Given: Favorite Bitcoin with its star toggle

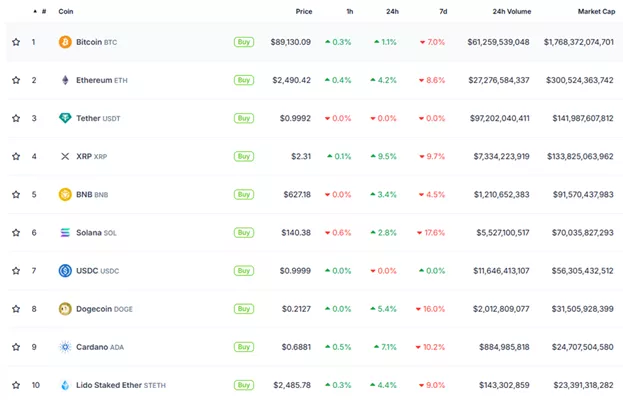Looking at the screenshot, I should tap(16, 42).
